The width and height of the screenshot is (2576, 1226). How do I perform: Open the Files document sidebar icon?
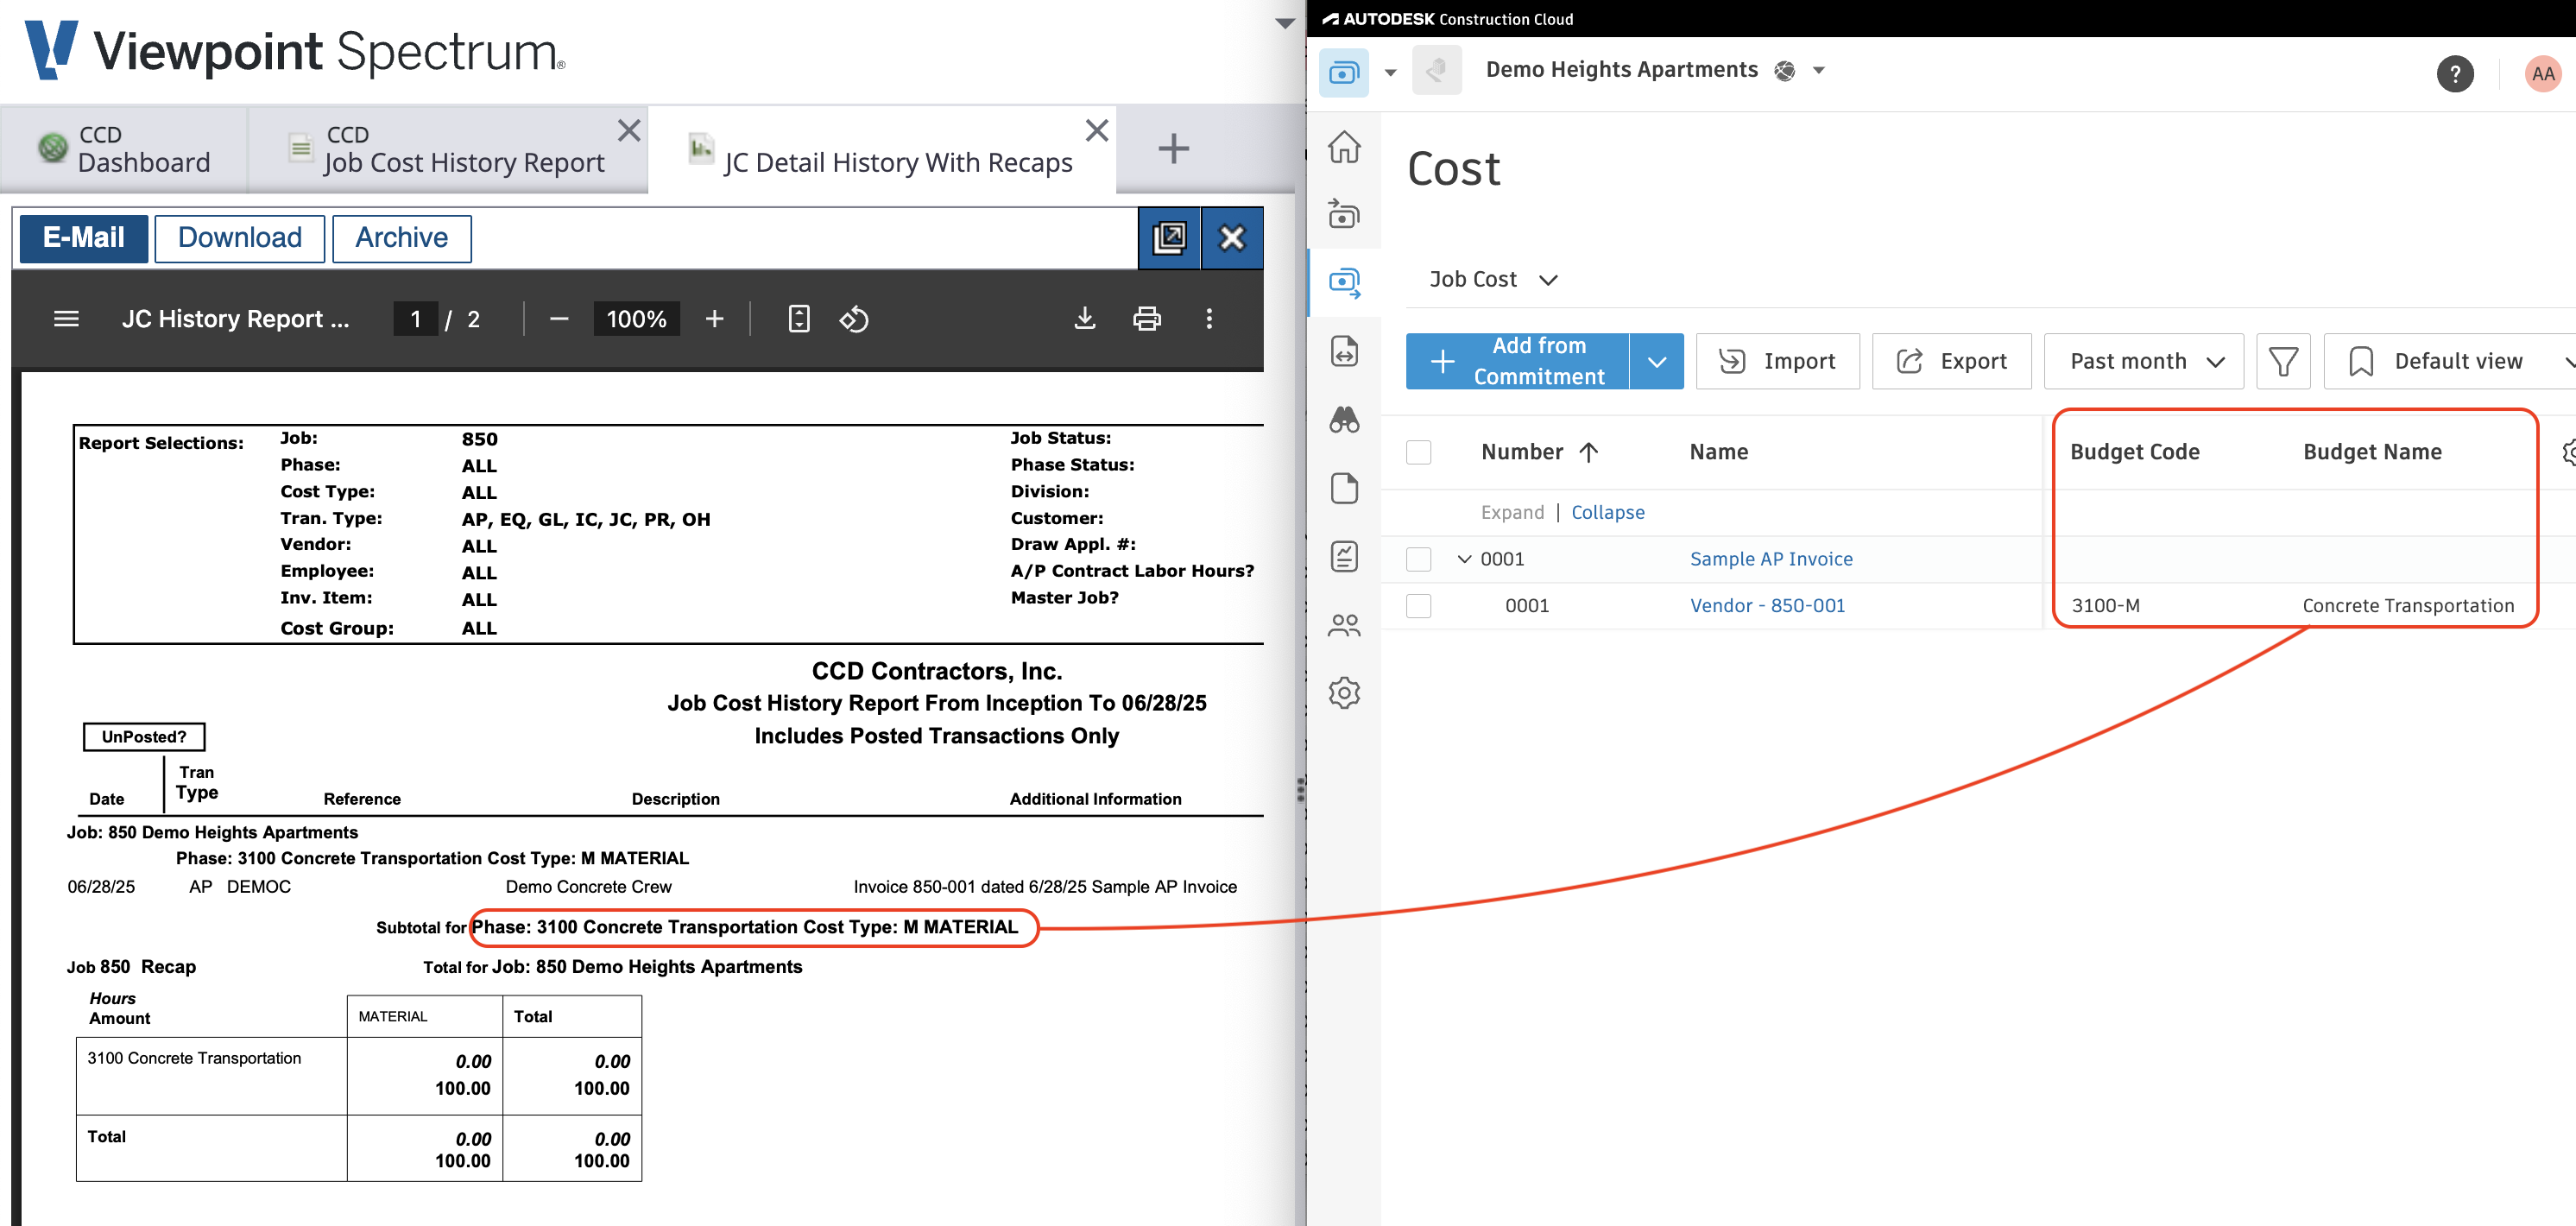[x=1344, y=488]
